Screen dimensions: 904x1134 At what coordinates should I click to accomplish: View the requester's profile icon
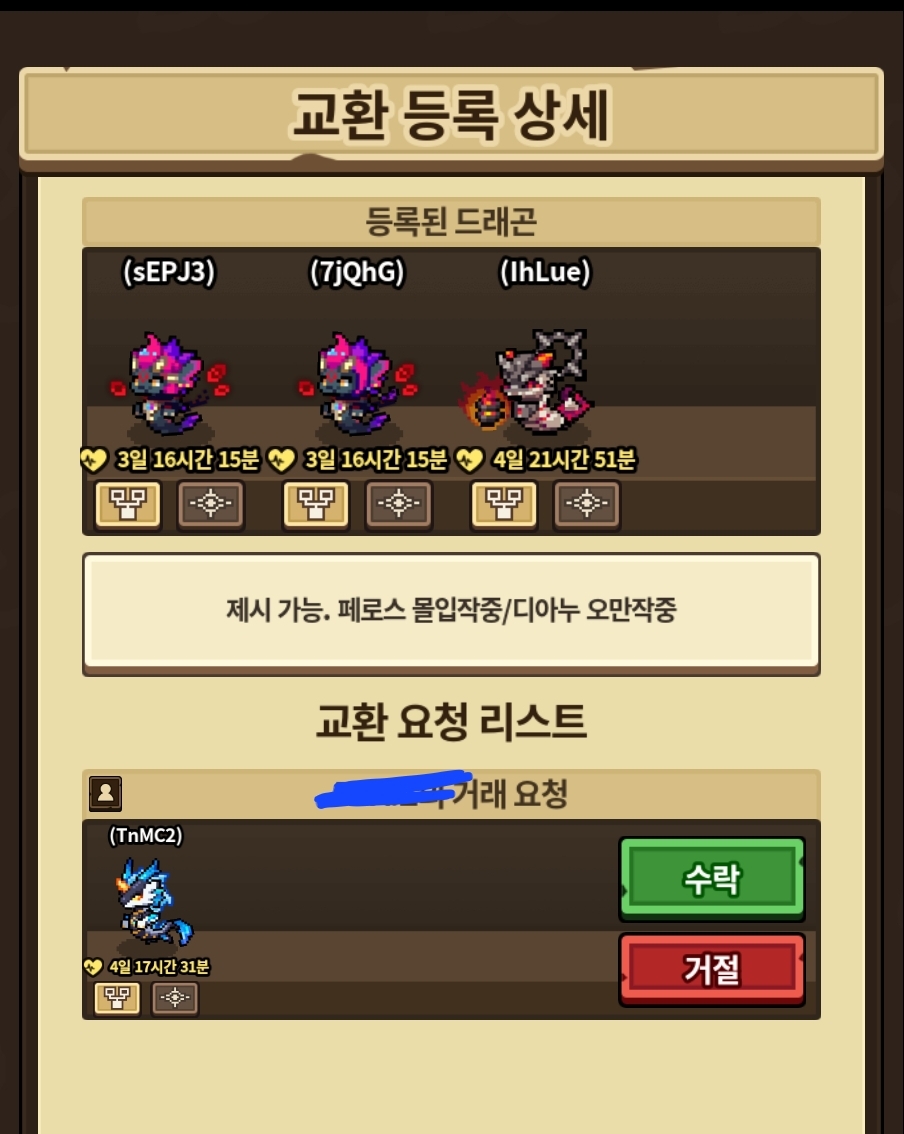coord(106,793)
